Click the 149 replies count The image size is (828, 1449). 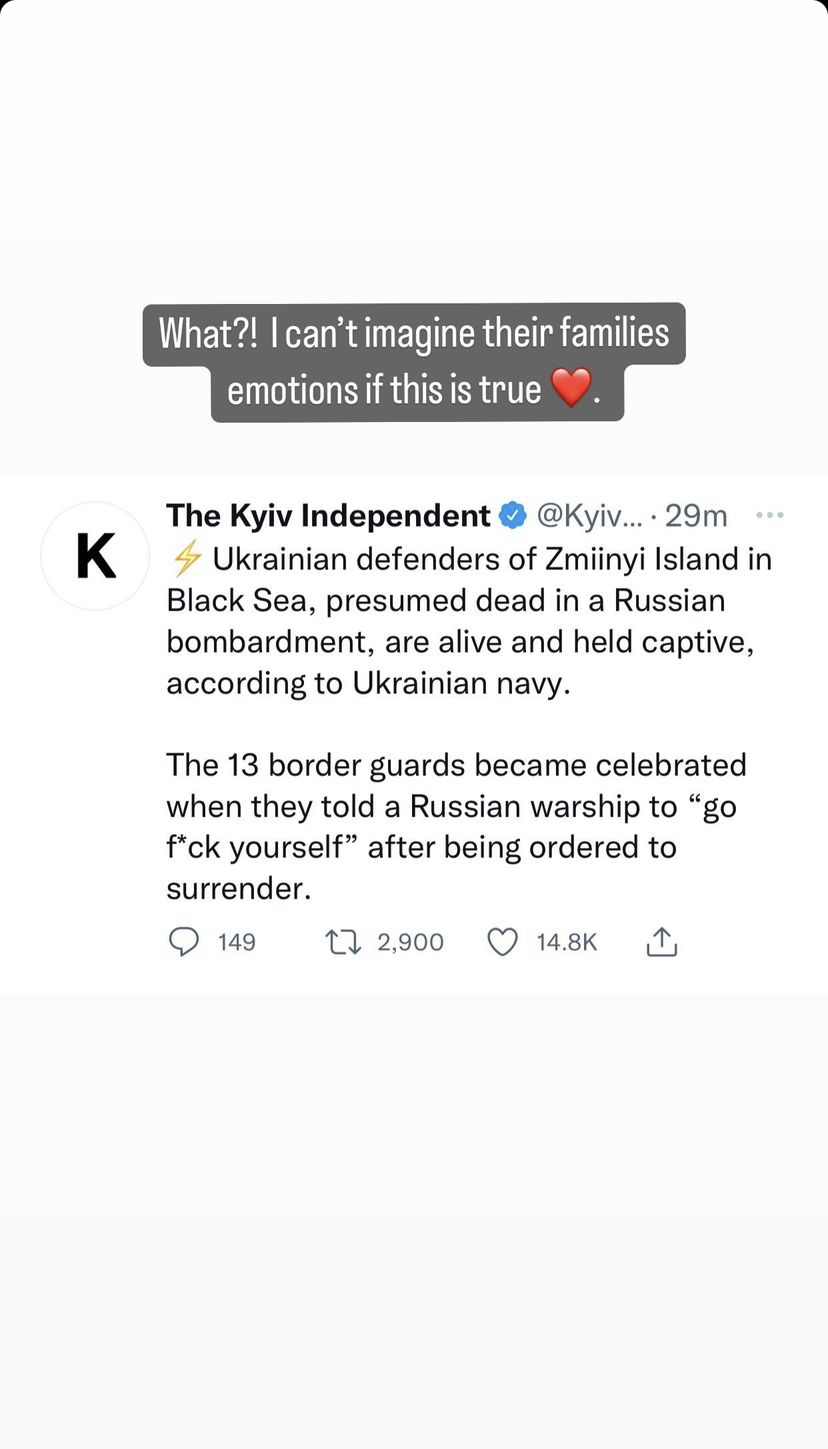[237, 942]
